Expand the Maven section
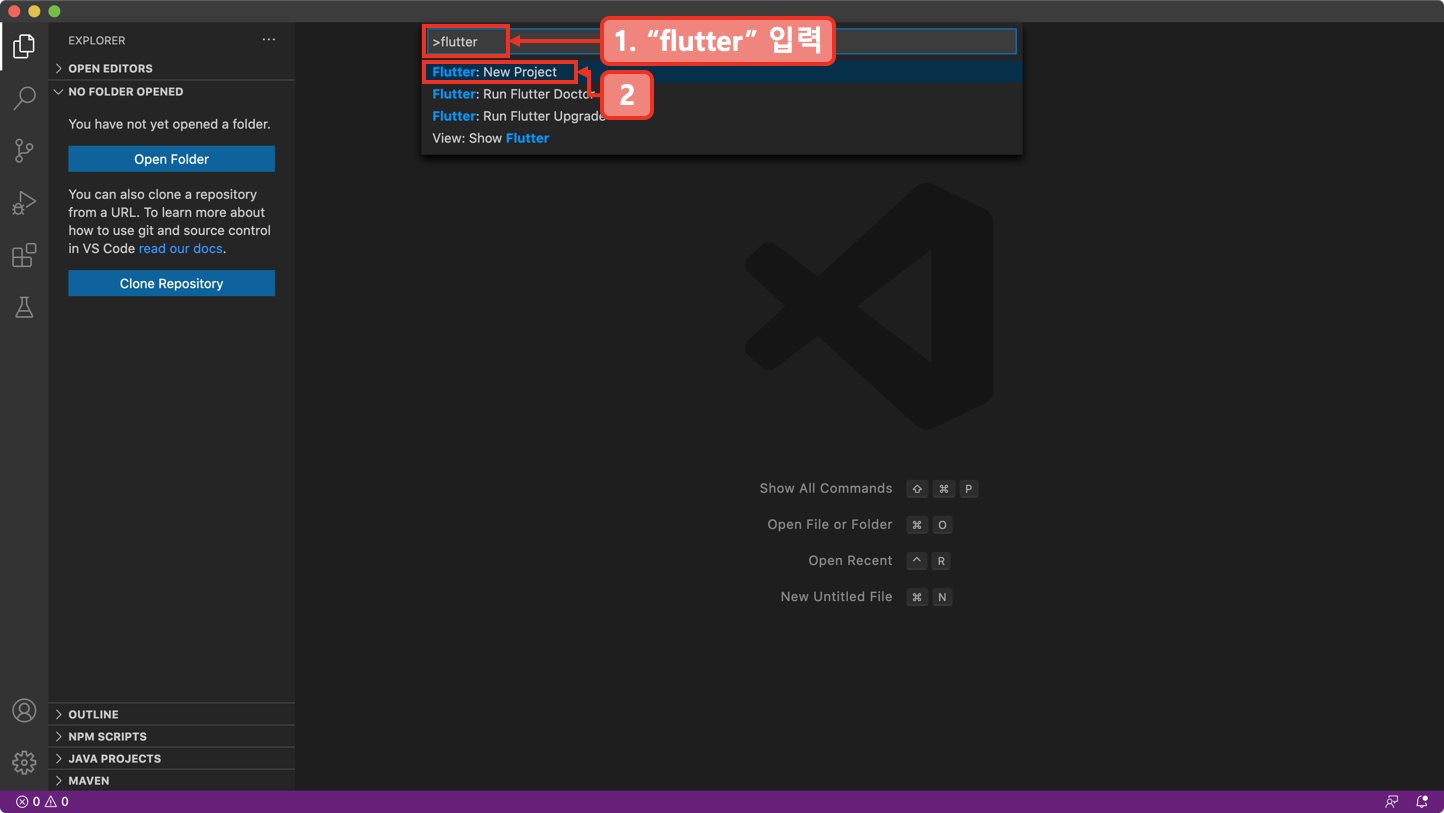Screen dimensions: 1444x813 pyautogui.click(x=171, y=780)
